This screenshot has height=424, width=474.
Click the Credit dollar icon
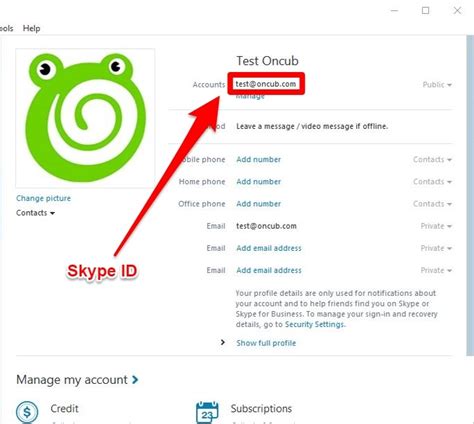pos(27,412)
